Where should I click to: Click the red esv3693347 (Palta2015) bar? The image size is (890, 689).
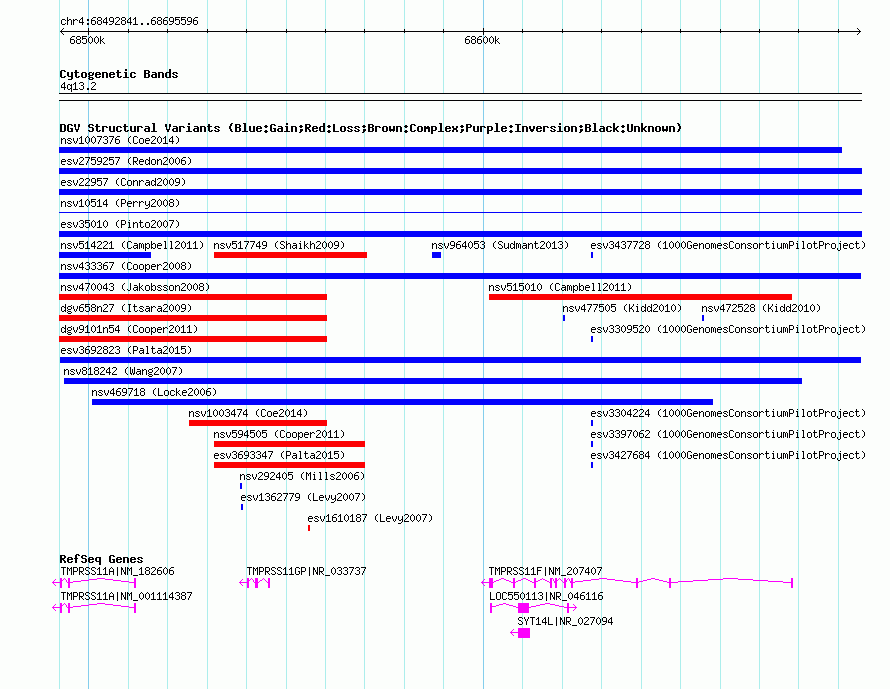[289, 465]
